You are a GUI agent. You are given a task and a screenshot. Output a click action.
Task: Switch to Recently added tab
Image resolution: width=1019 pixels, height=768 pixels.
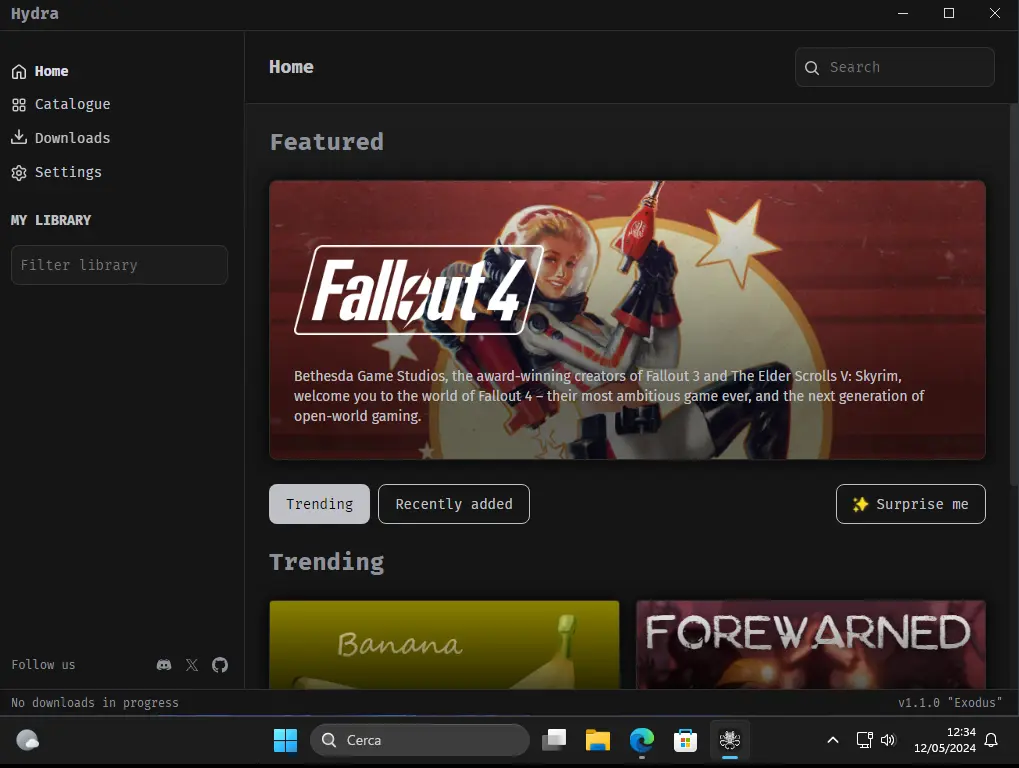pyautogui.click(x=454, y=504)
